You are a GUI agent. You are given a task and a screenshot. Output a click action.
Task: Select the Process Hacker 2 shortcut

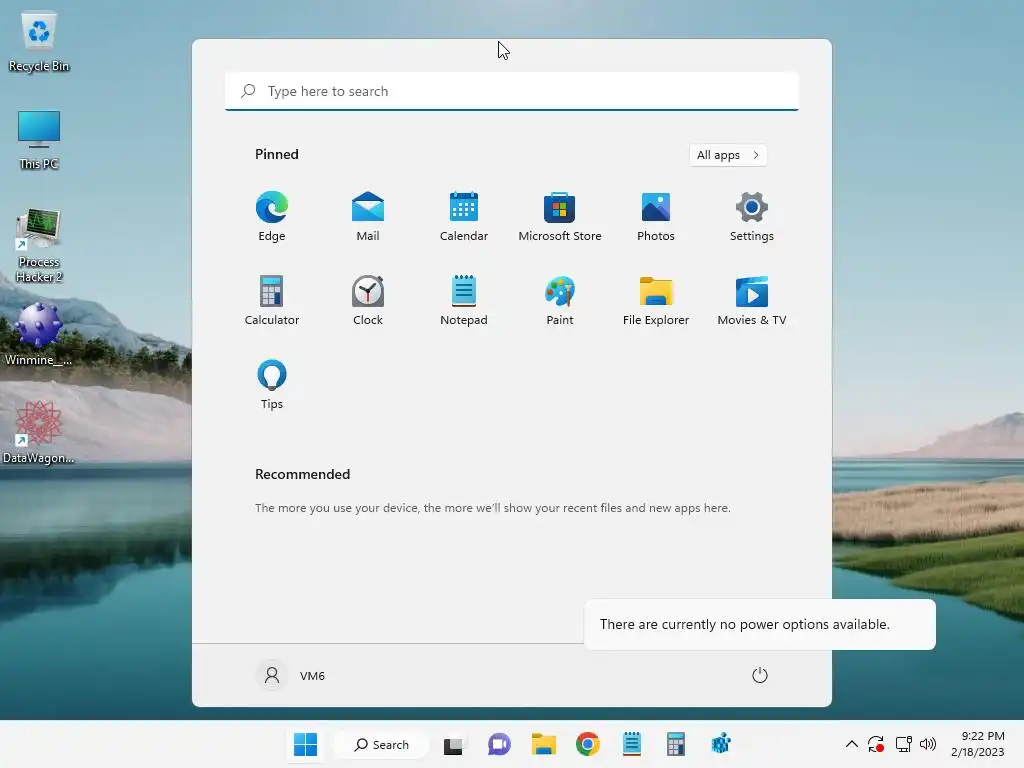point(39,246)
